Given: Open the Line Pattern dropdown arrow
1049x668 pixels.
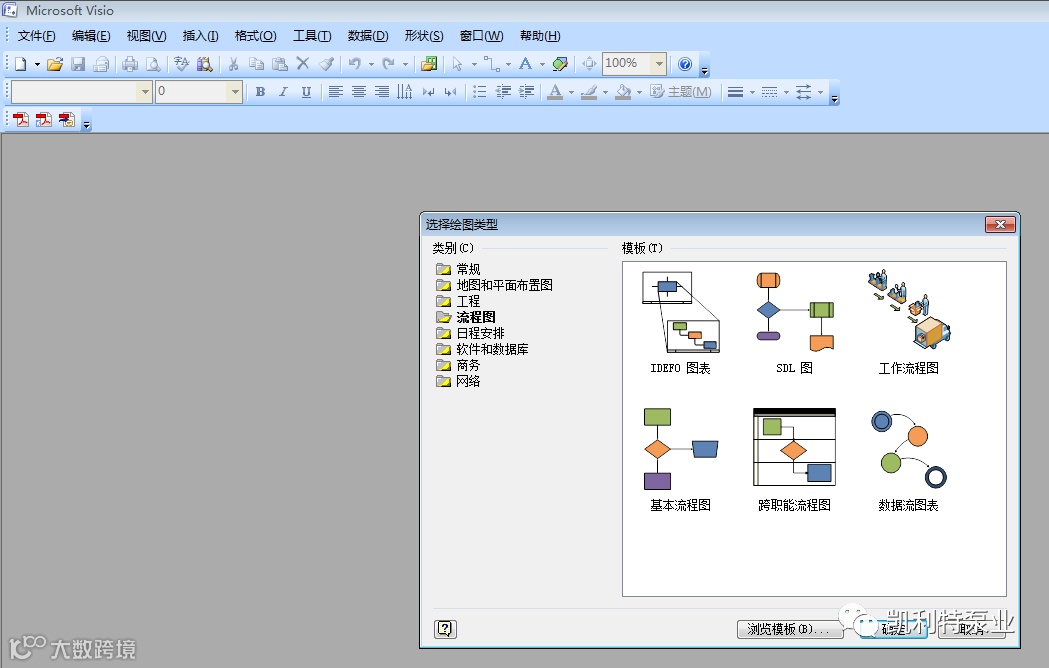Looking at the screenshot, I should [x=787, y=92].
